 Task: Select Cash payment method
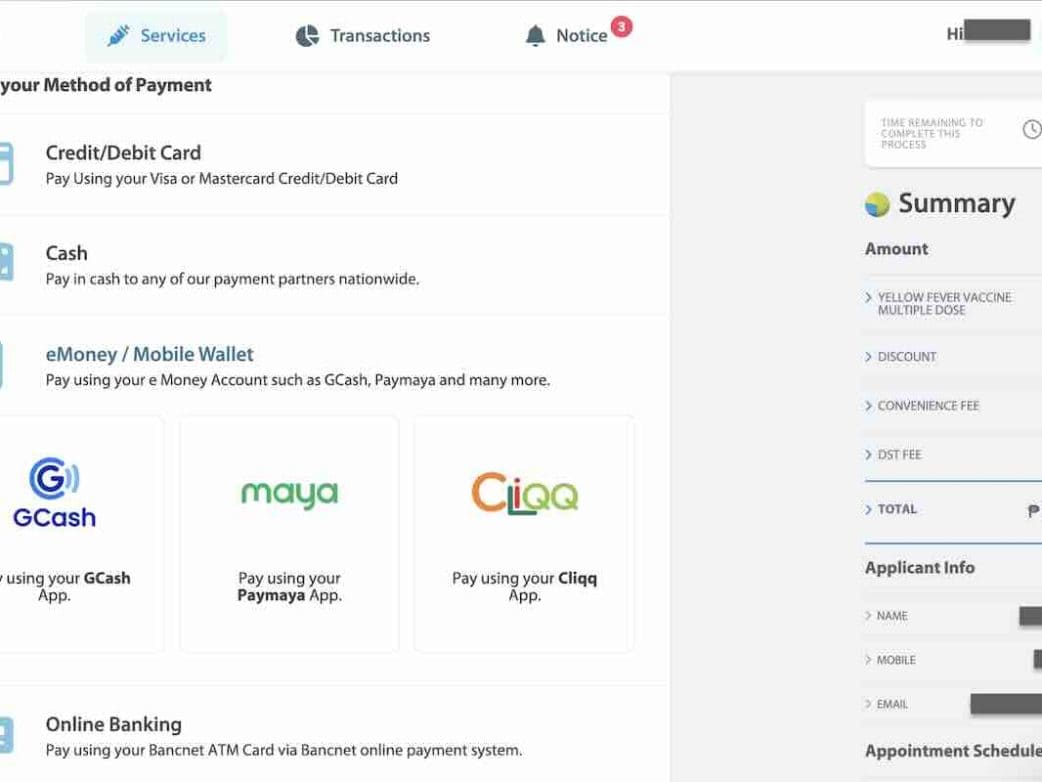click(67, 253)
